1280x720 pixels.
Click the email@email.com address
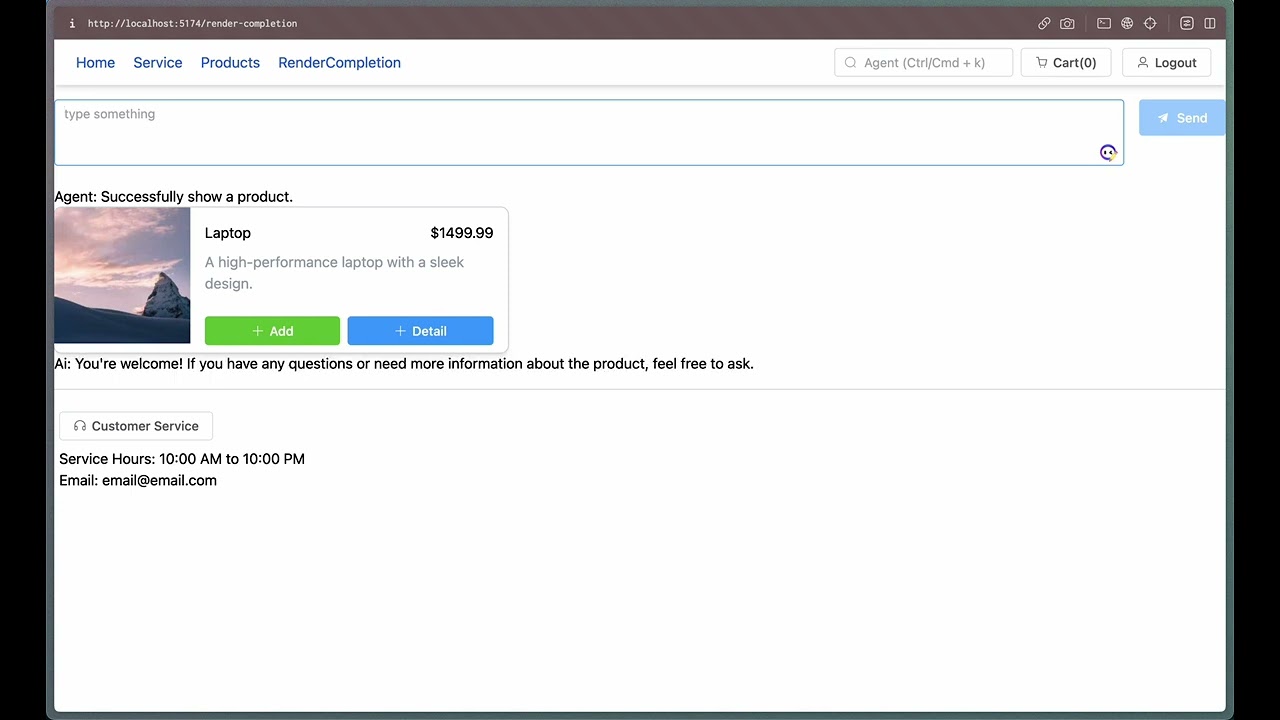click(x=159, y=480)
